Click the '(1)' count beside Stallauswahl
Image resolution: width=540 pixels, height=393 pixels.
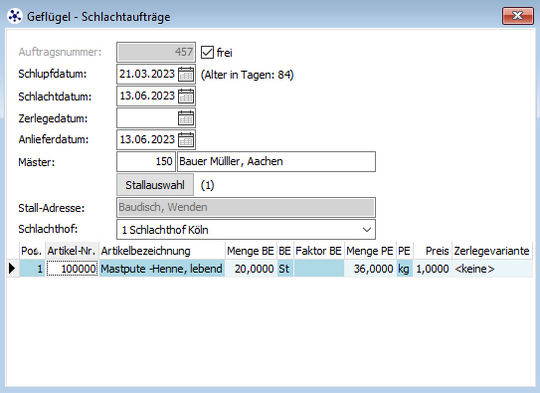[x=207, y=185]
